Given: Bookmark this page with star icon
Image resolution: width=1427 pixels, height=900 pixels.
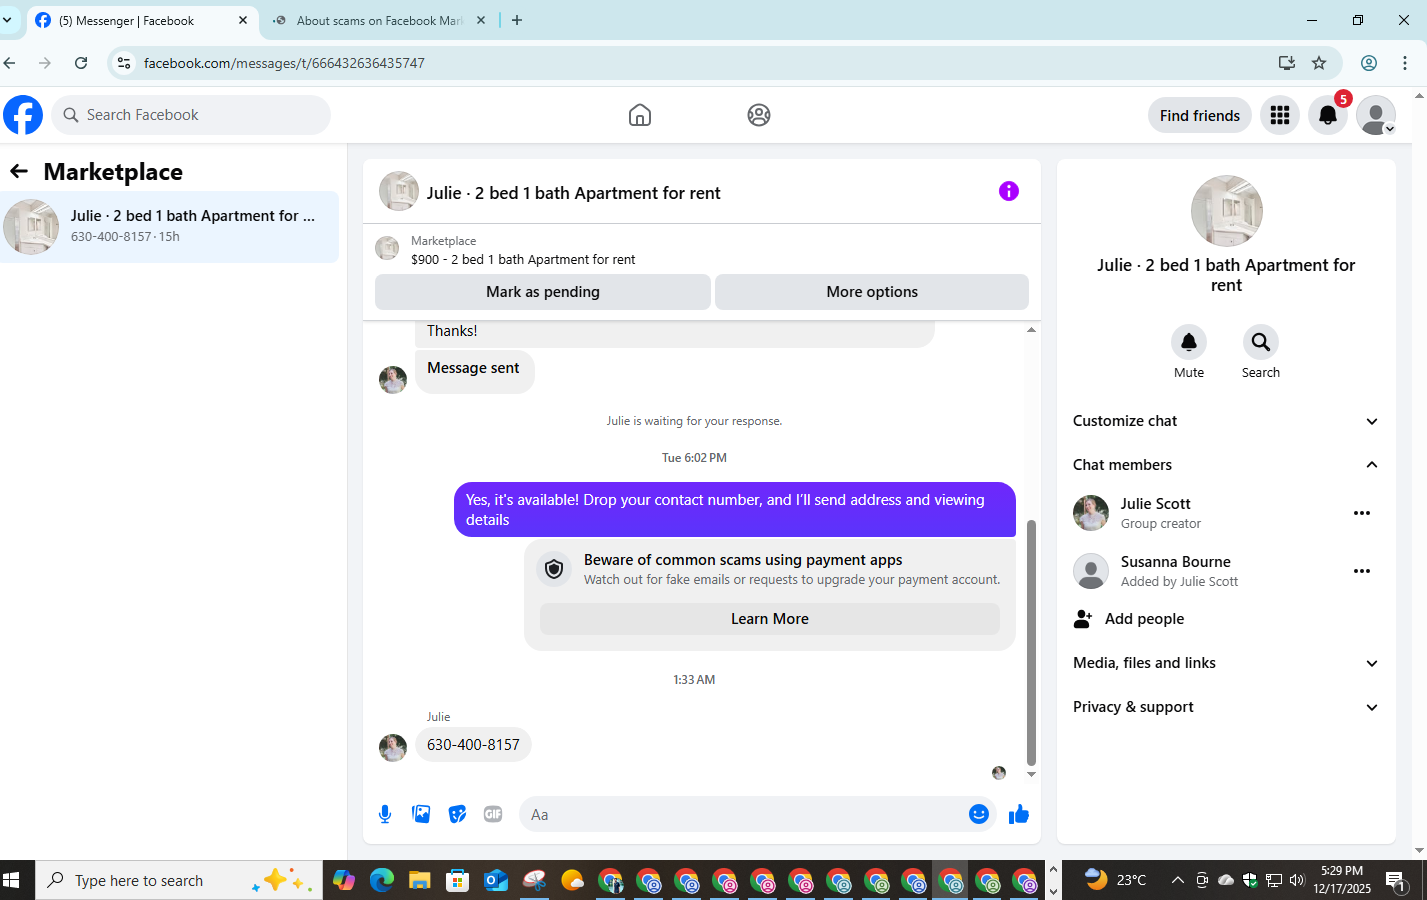Looking at the screenshot, I should click(x=1319, y=63).
